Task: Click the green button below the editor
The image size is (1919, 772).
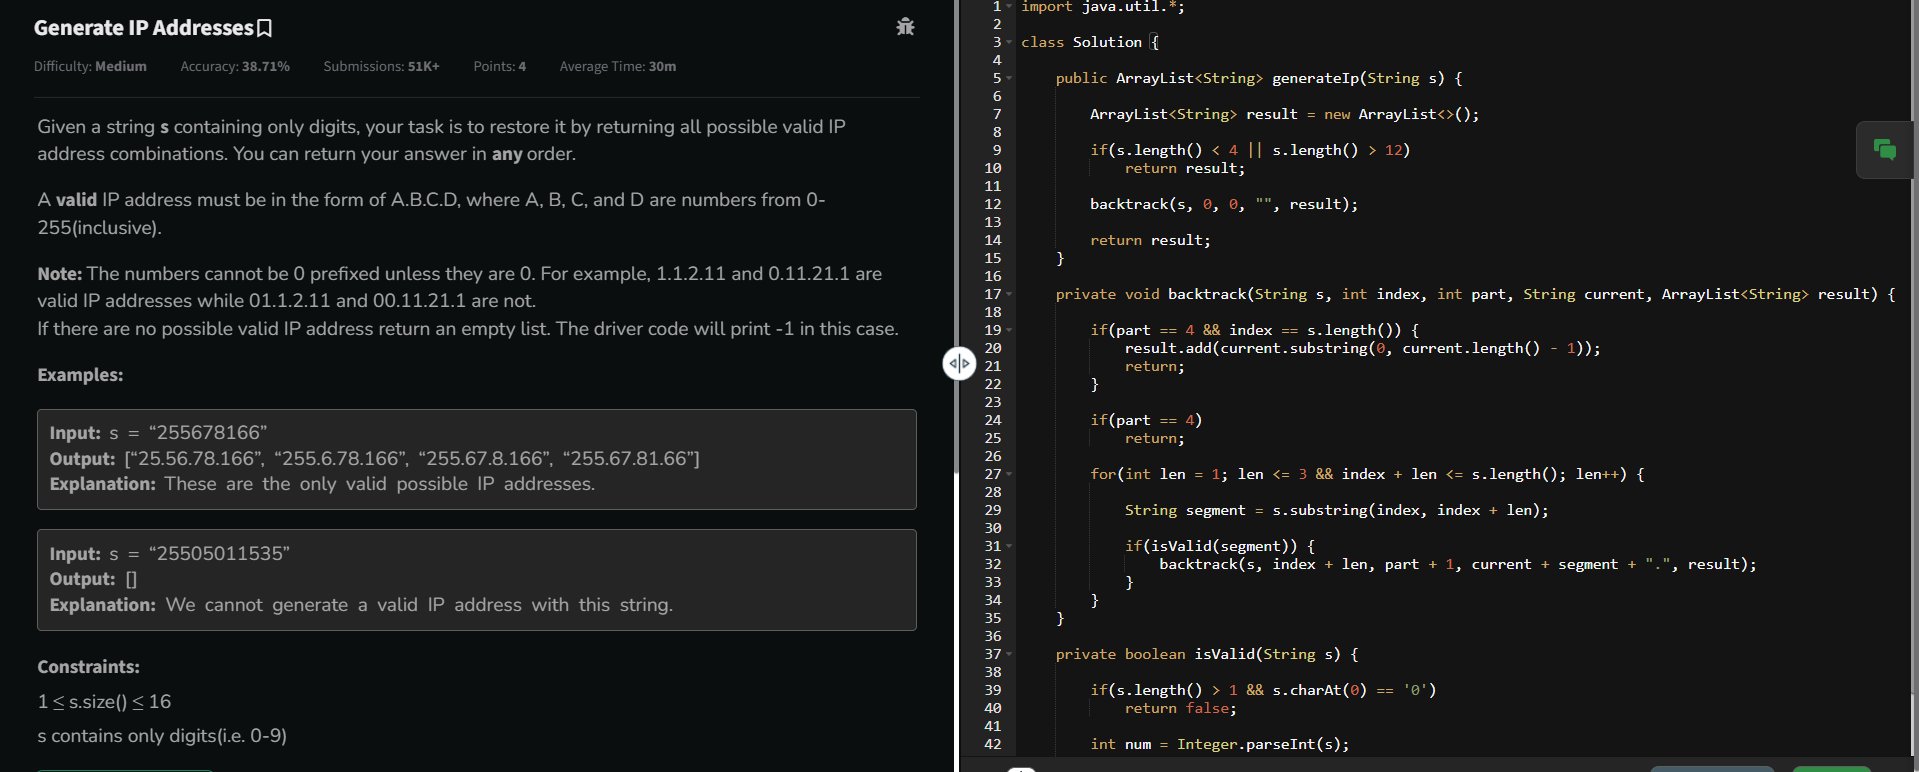Action: 1831,768
